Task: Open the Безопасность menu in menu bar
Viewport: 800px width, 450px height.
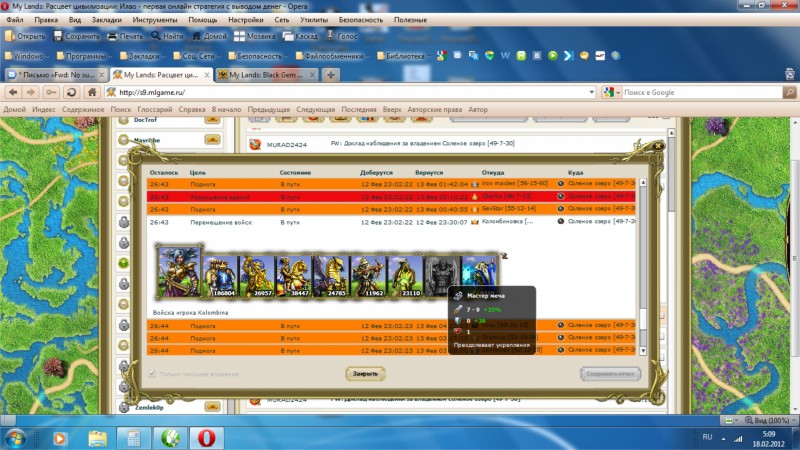Action: pyautogui.click(x=361, y=20)
